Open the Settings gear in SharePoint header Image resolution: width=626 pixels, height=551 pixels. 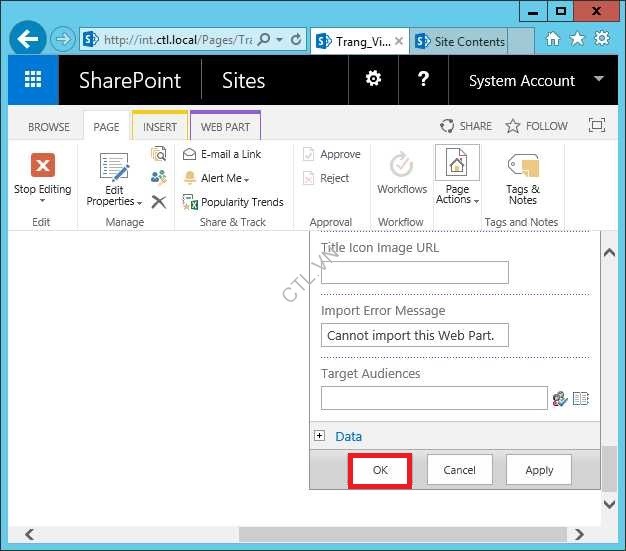point(373,80)
